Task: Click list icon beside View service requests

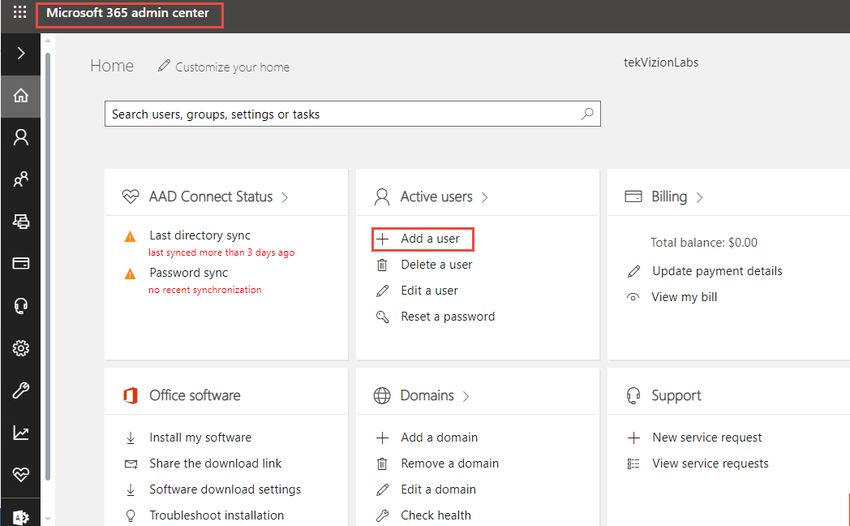Action: tap(633, 464)
